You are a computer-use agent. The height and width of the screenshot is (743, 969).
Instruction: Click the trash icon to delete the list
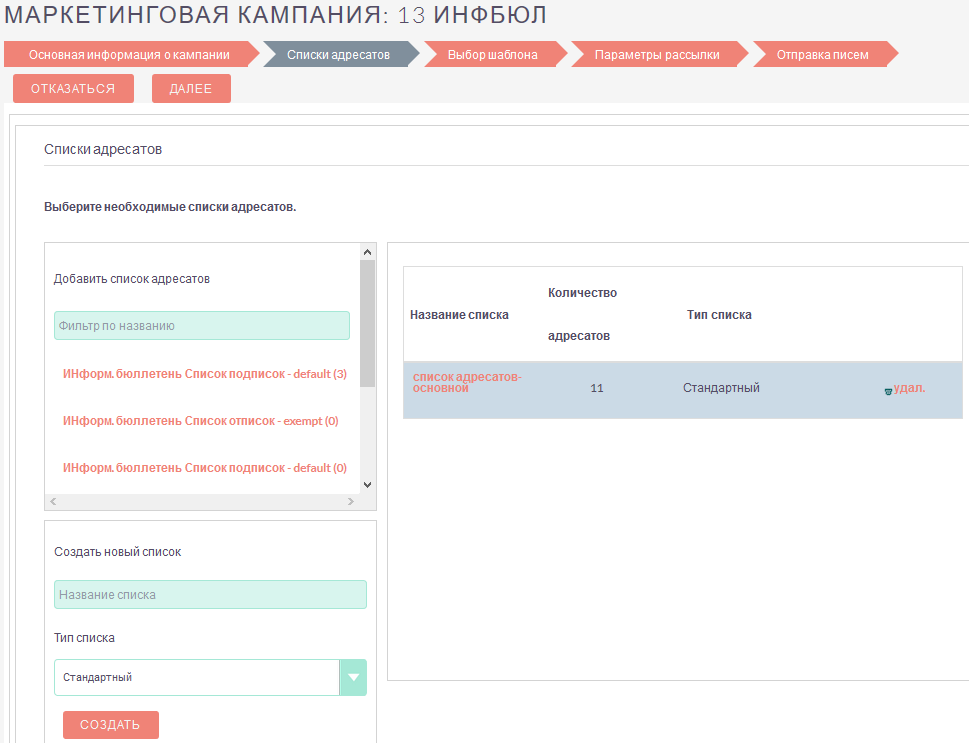(888, 391)
